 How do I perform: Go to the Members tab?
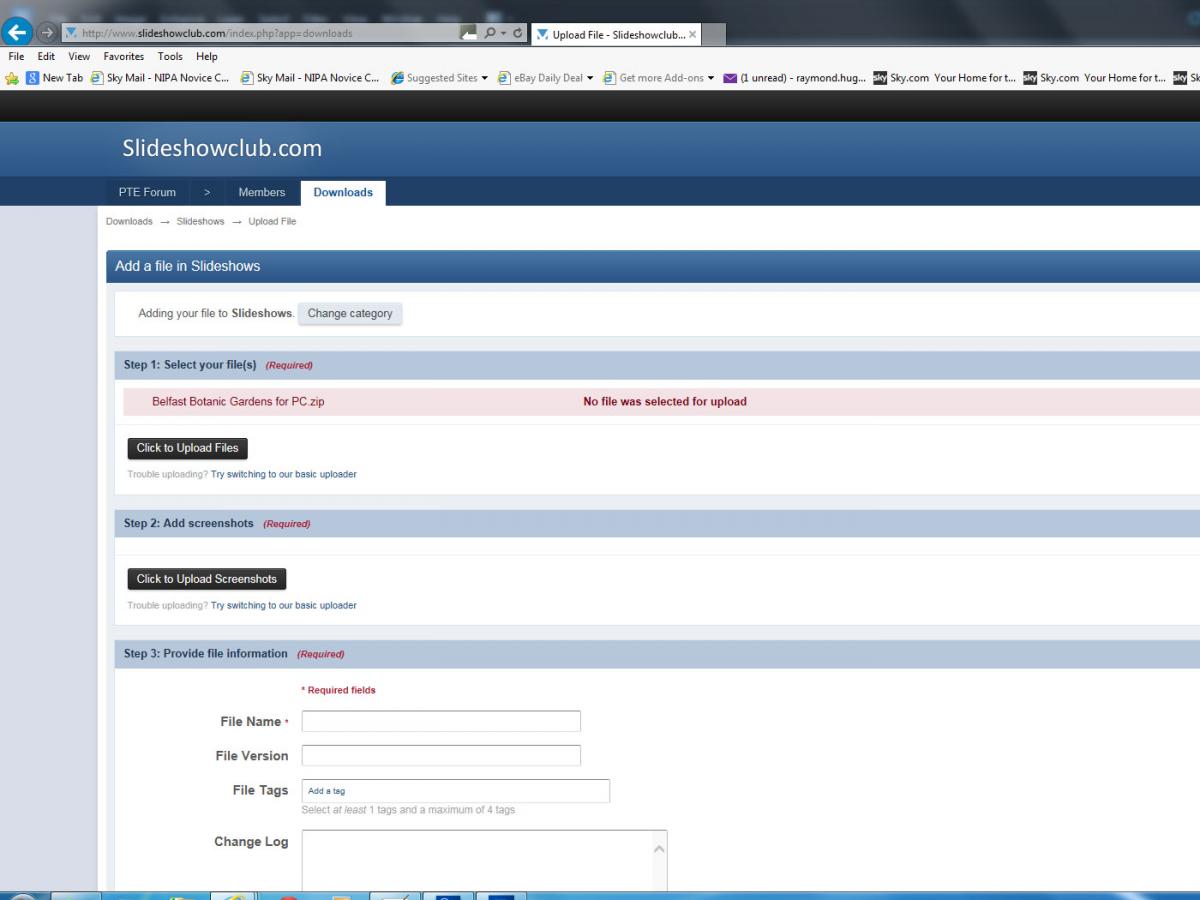tap(261, 192)
